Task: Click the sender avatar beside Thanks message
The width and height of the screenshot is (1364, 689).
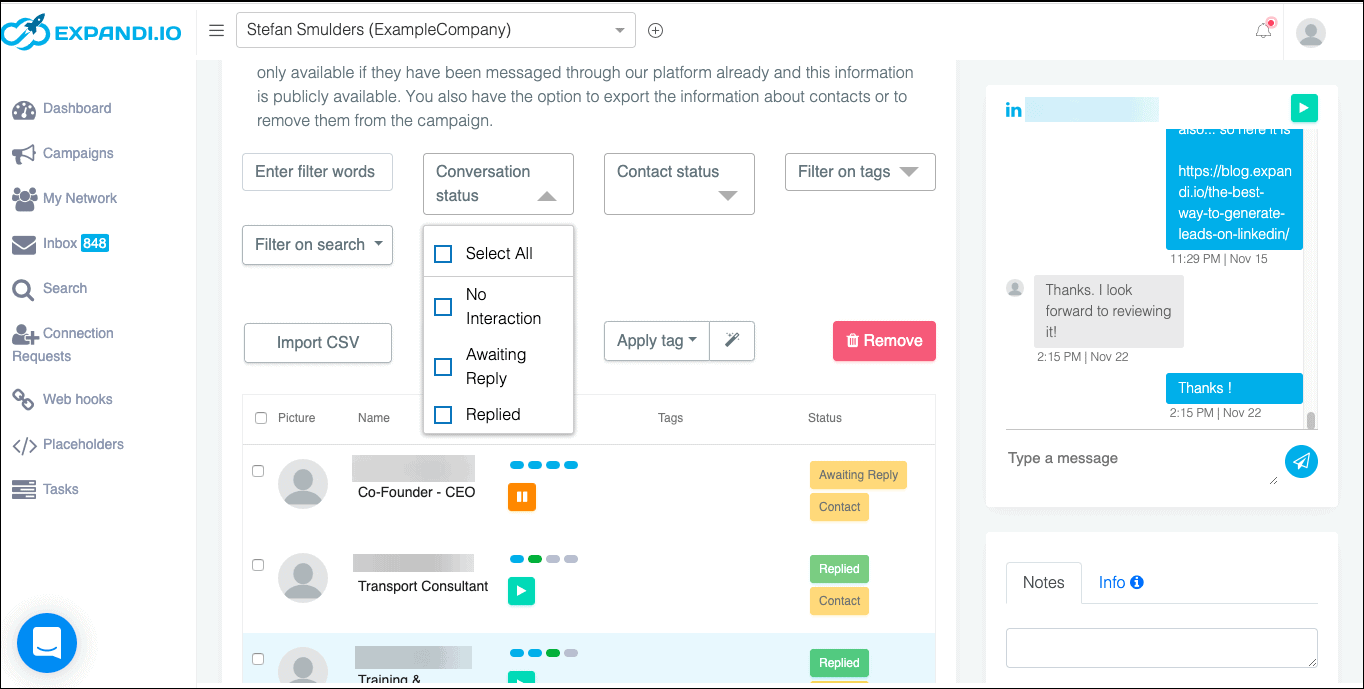Action: pyautogui.click(x=1015, y=289)
